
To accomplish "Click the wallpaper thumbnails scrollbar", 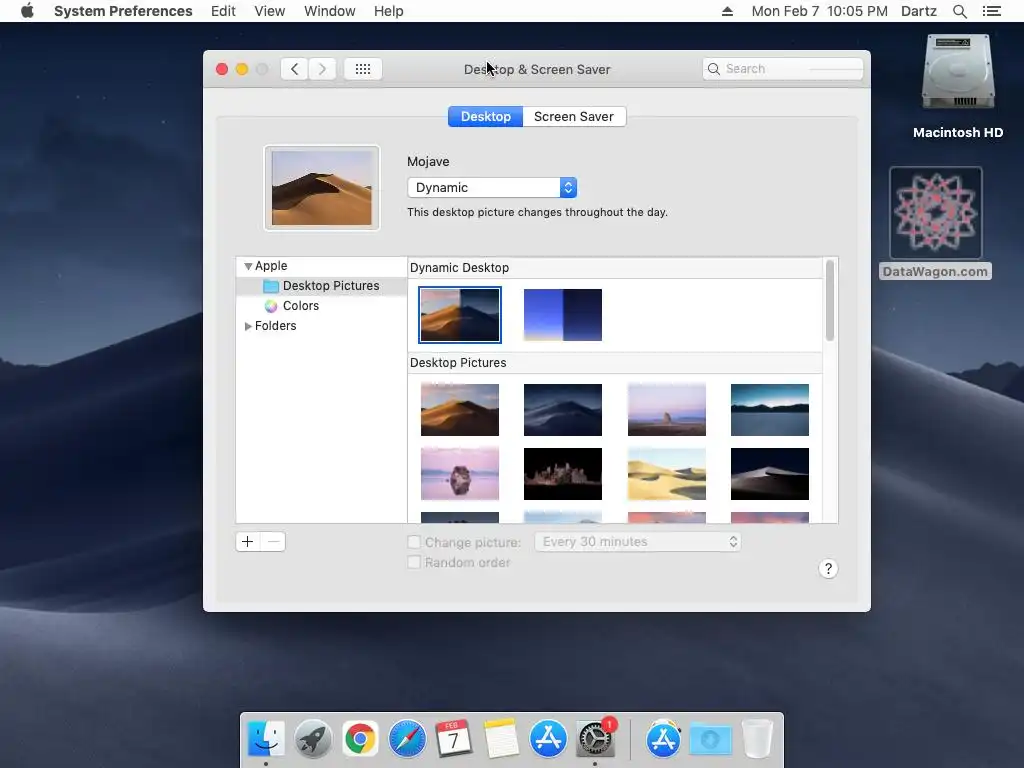I will pos(830,300).
